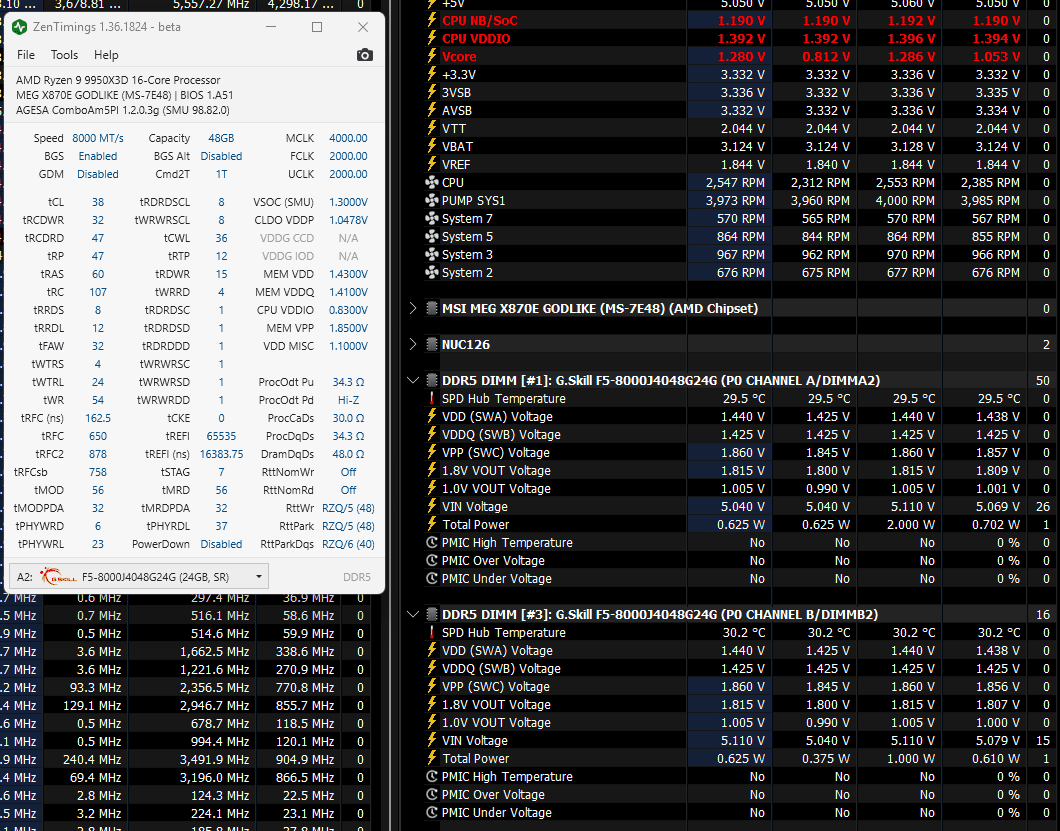Screen dimensions: 1060x831
Task: Select the CPU NB/SoC sensor label
Action: 479,20
